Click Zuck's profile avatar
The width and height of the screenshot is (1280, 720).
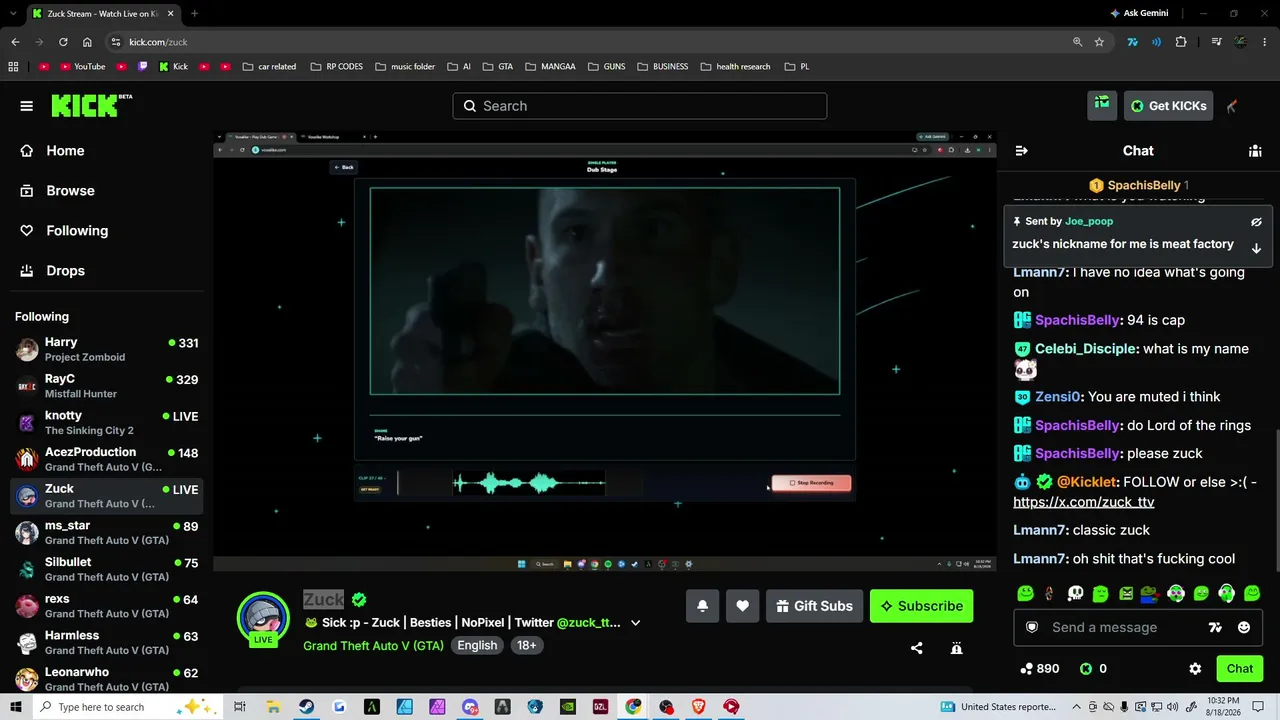[x=263, y=617]
